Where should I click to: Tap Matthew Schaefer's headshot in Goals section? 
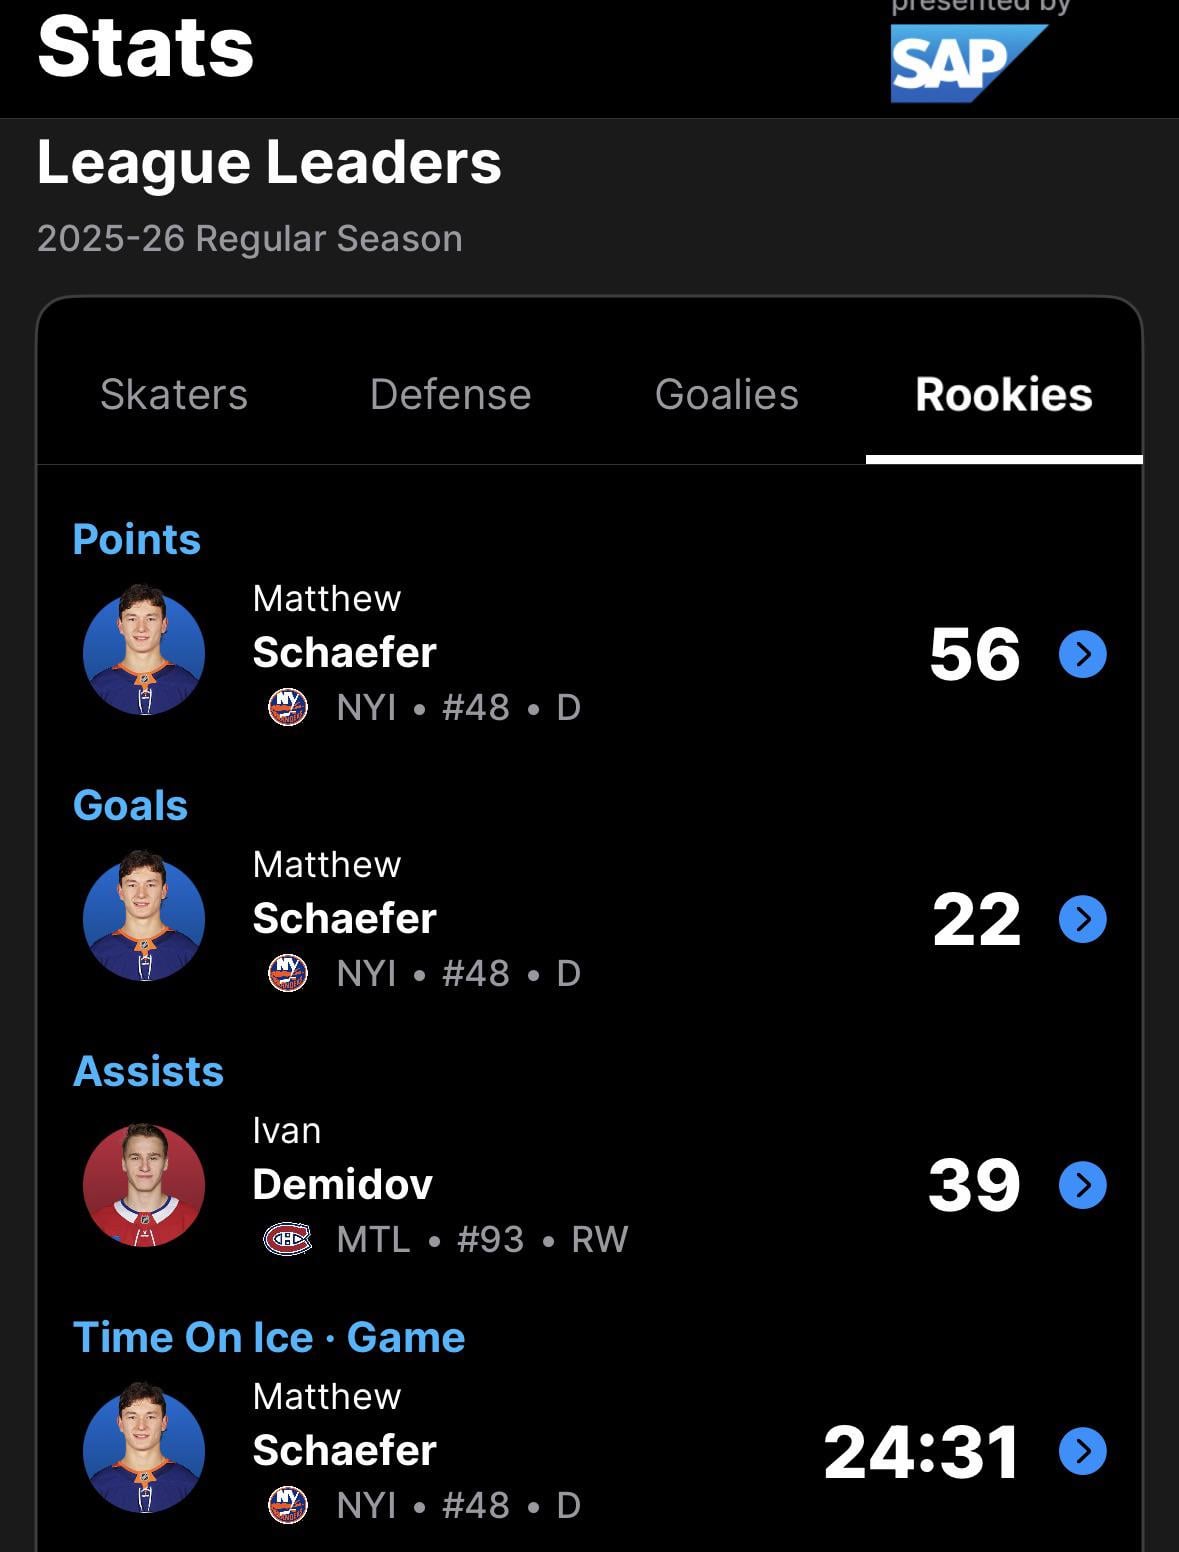click(144, 918)
